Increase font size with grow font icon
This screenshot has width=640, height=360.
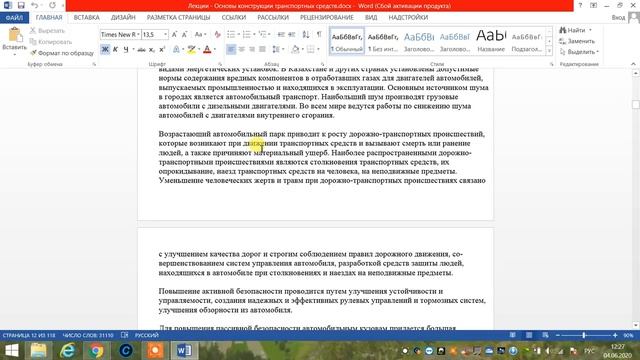click(x=174, y=35)
